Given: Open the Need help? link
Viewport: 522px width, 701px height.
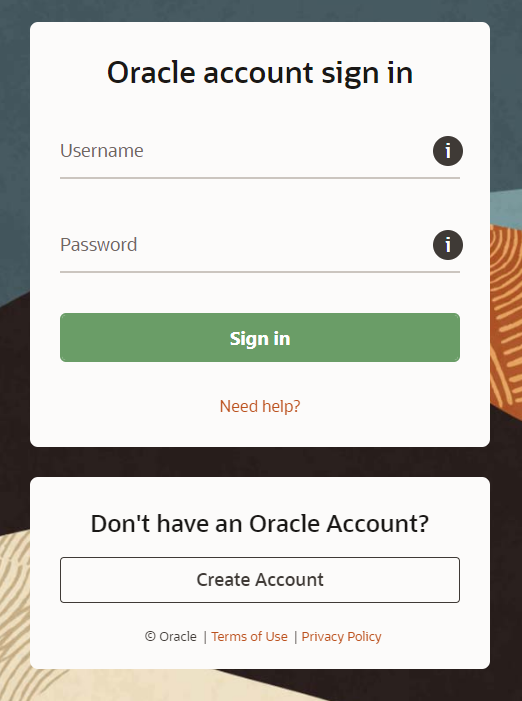Looking at the screenshot, I should [x=260, y=406].
